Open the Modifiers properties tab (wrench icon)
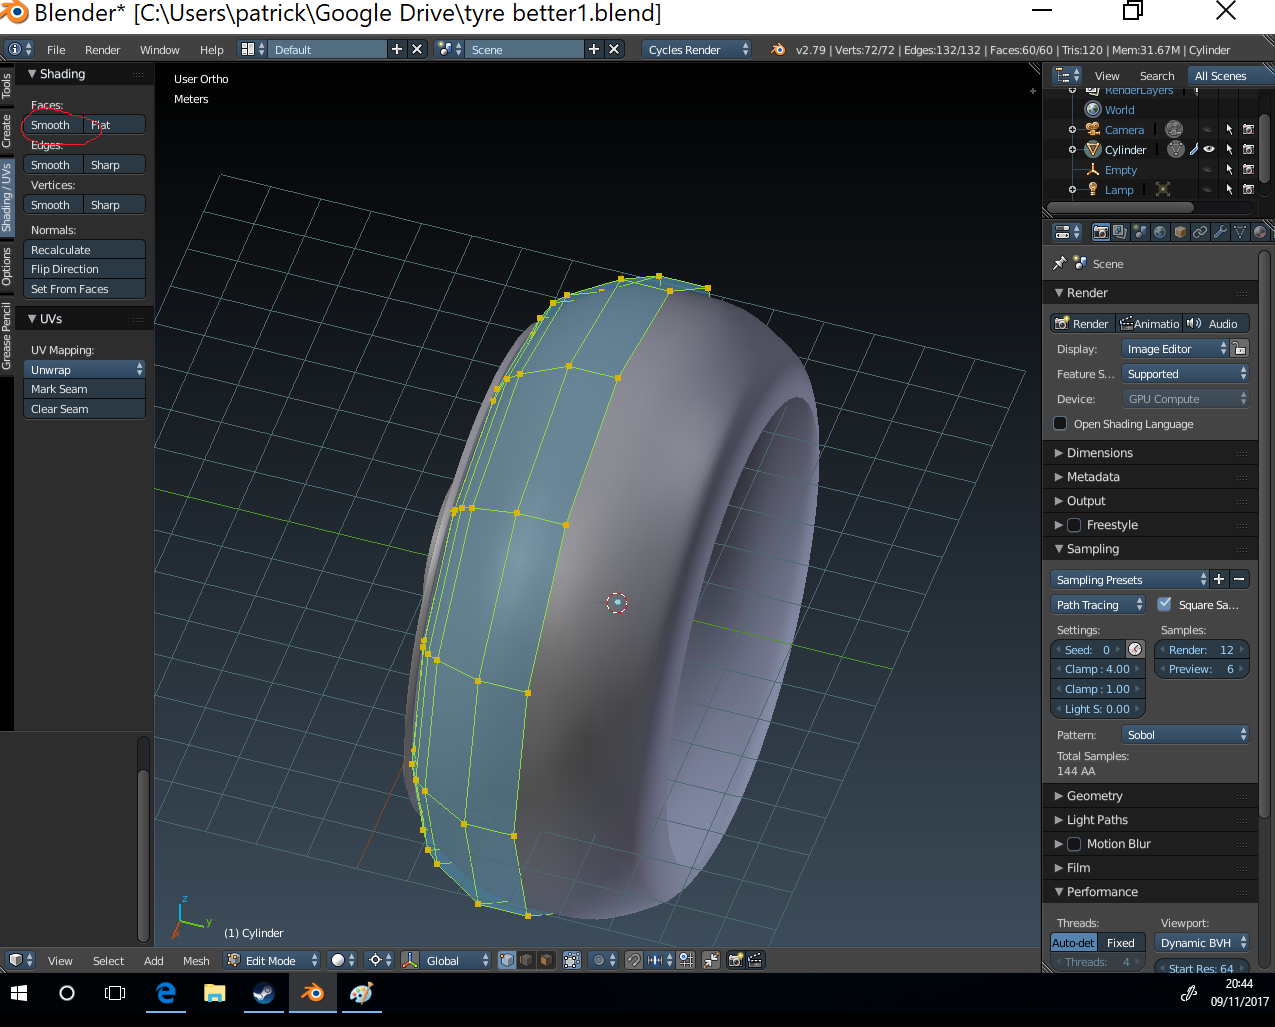 1220,232
